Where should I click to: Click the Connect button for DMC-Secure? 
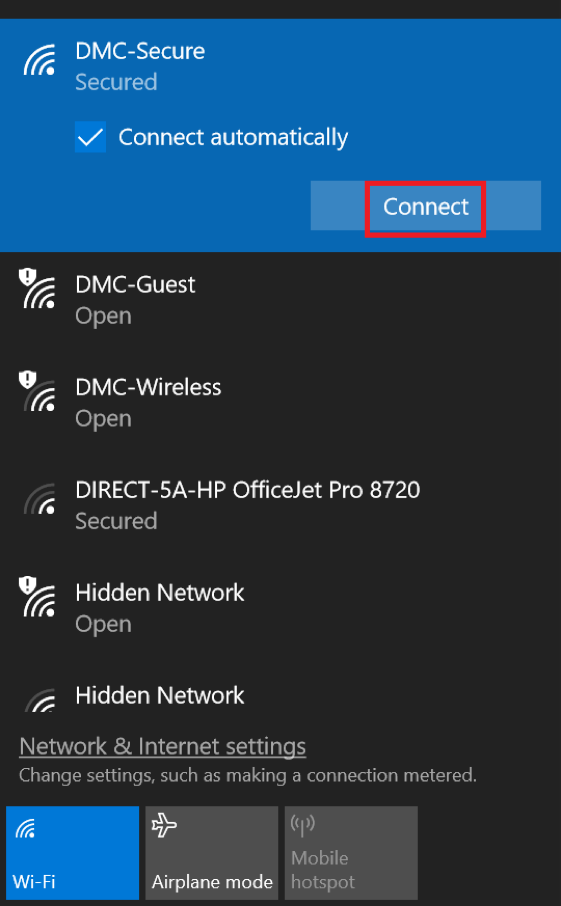[426, 206]
